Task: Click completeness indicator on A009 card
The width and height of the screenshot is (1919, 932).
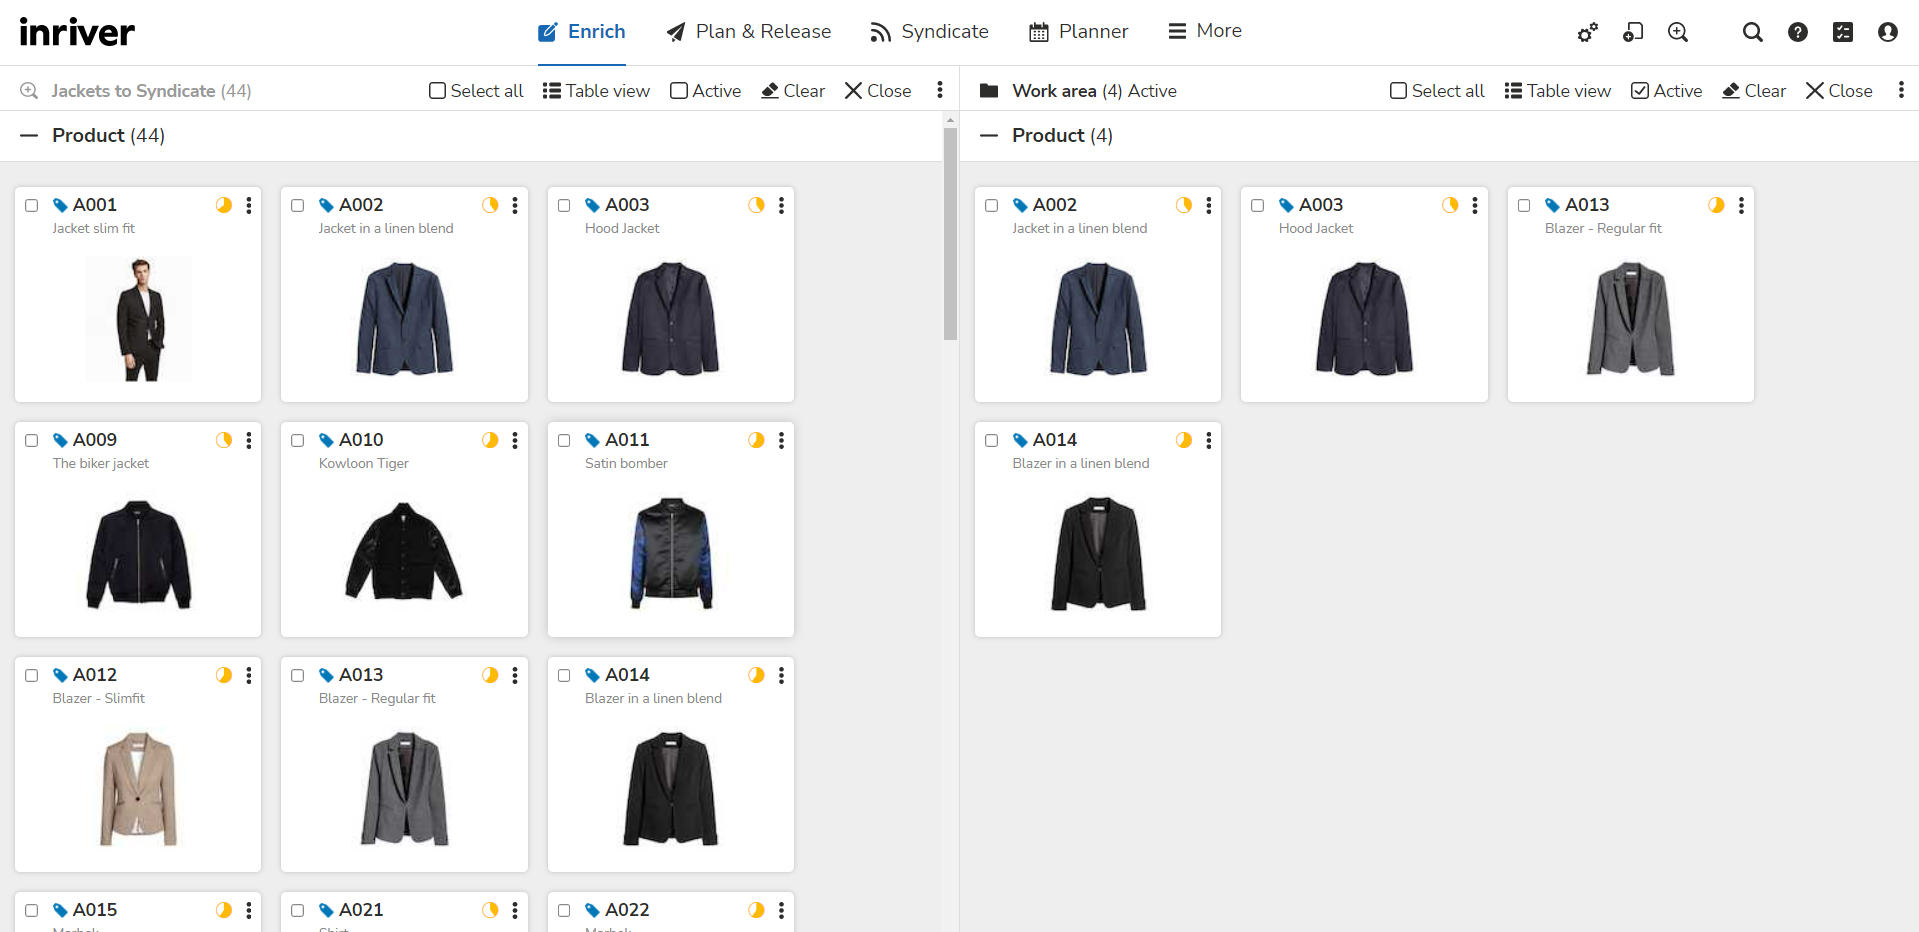Action: (224, 440)
